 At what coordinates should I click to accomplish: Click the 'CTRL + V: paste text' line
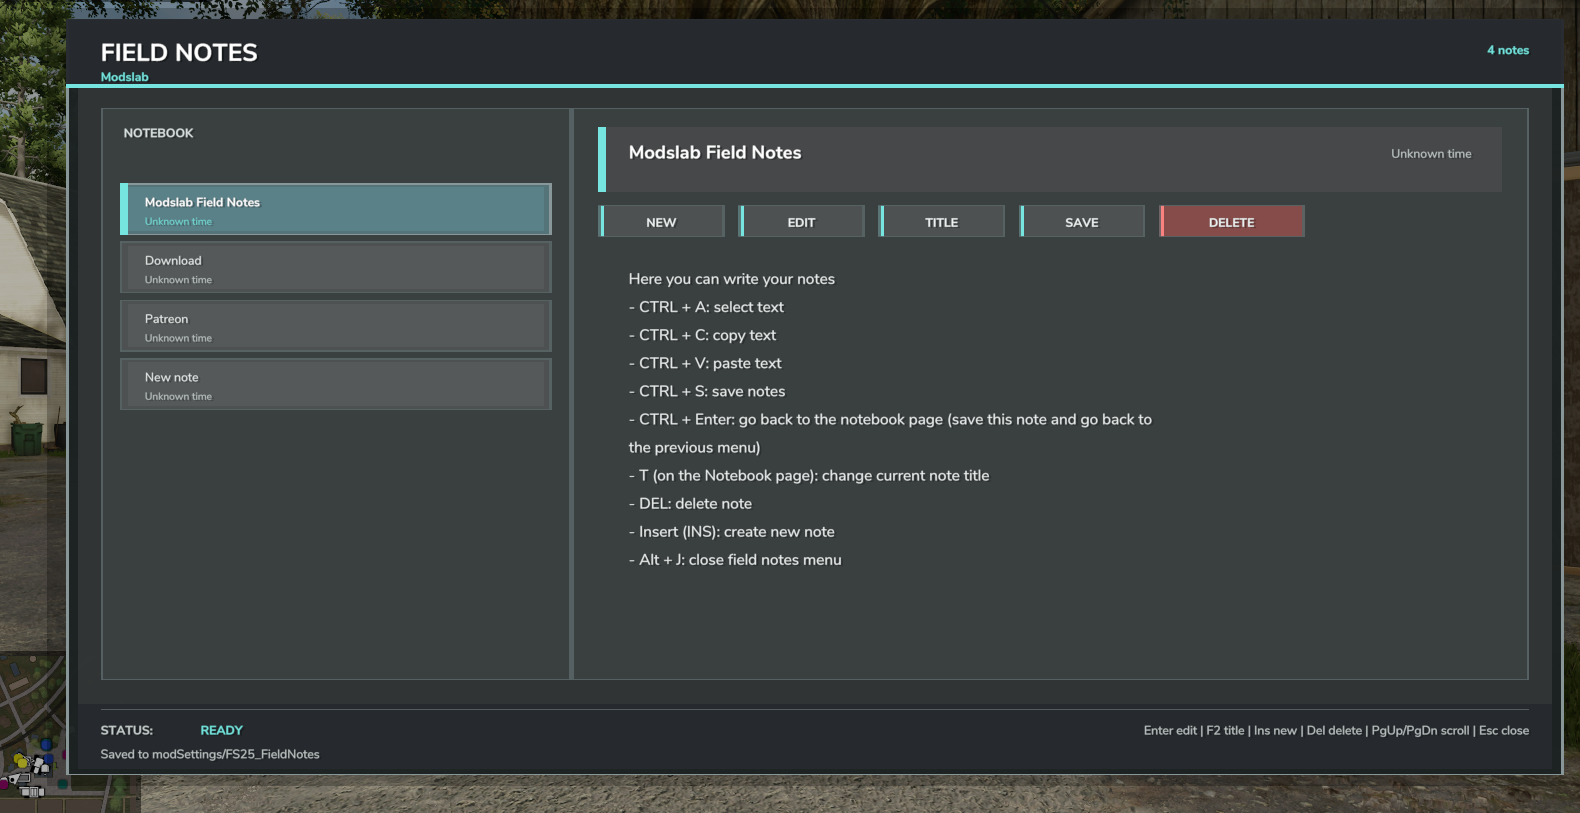(x=705, y=363)
